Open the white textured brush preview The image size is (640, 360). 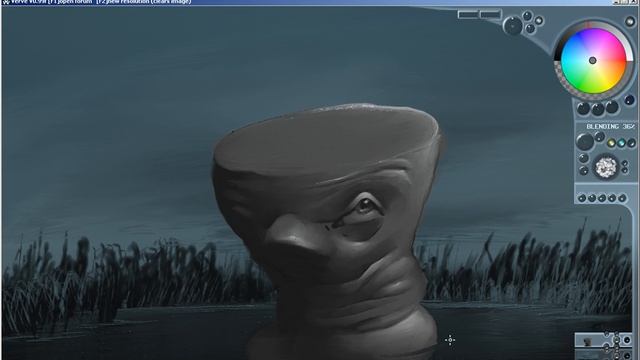605,167
